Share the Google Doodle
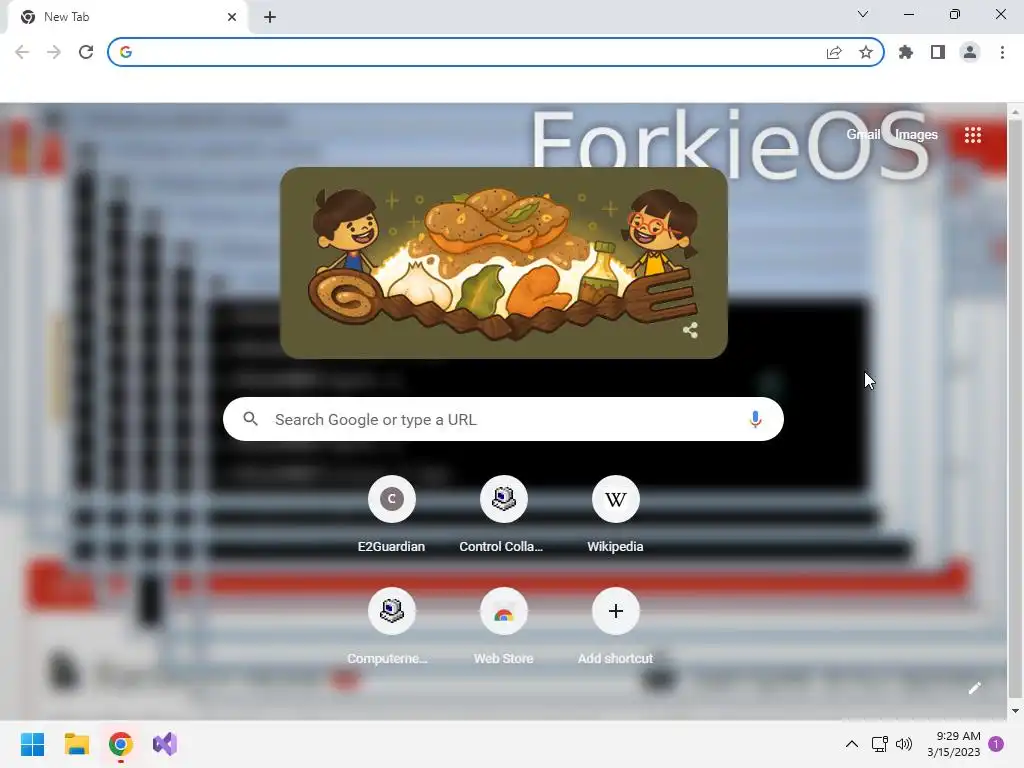Screen dimensions: 1024x768 (690, 330)
